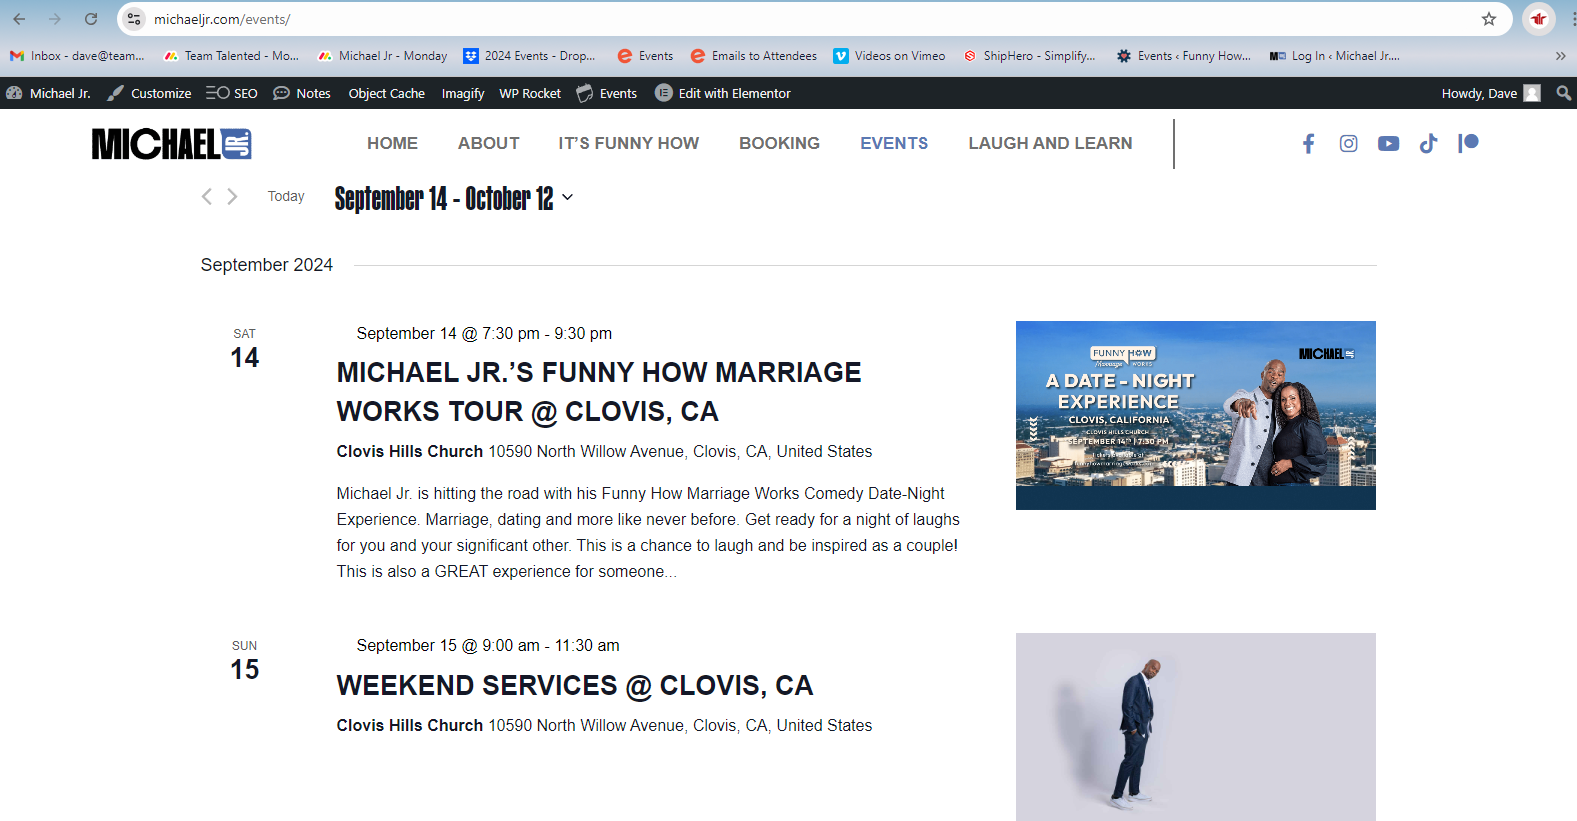The width and height of the screenshot is (1577, 821).
Task: Click the September 14 @ 7:30 pm event time
Action: coord(484,333)
